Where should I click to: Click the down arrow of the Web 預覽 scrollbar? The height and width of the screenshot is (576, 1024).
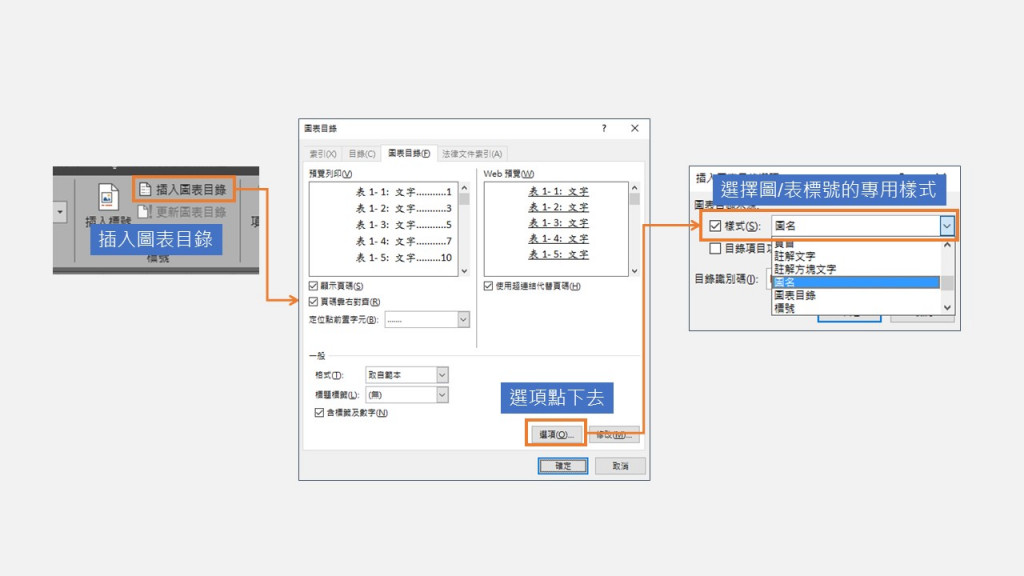point(634,270)
